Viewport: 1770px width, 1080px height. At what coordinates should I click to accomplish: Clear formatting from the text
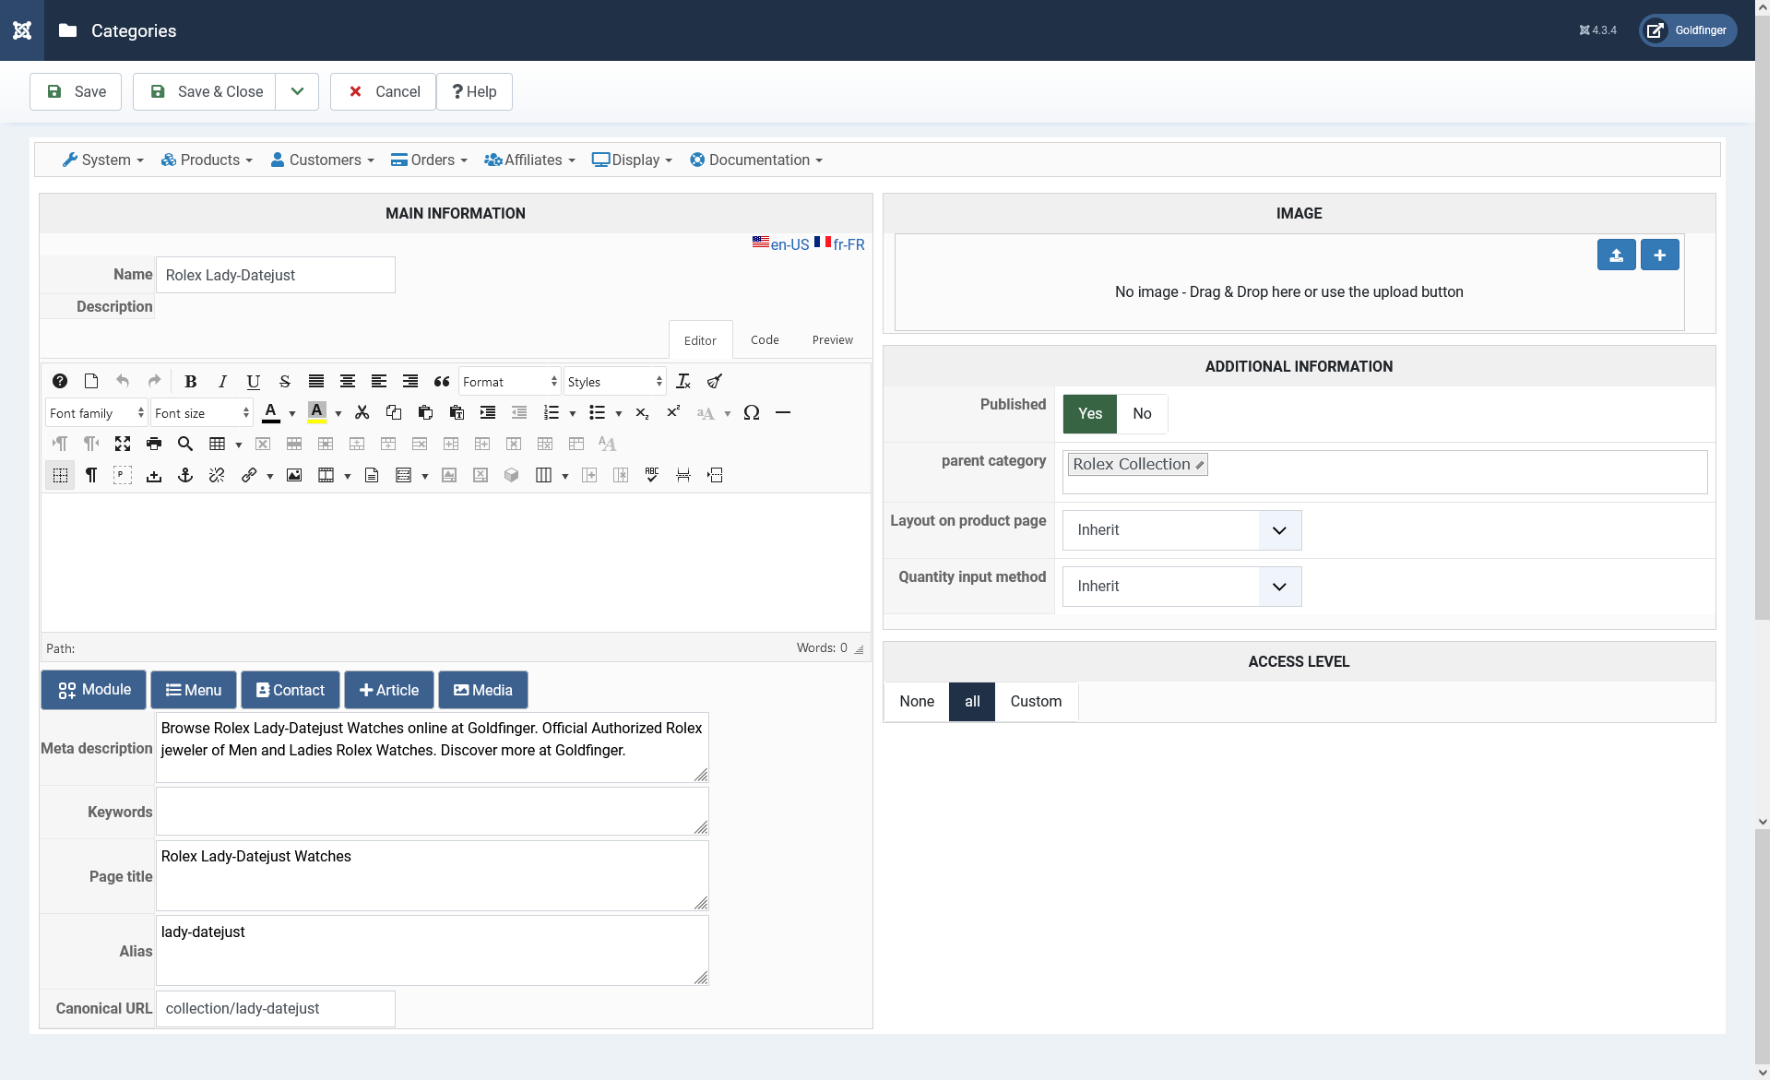click(683, 381)
